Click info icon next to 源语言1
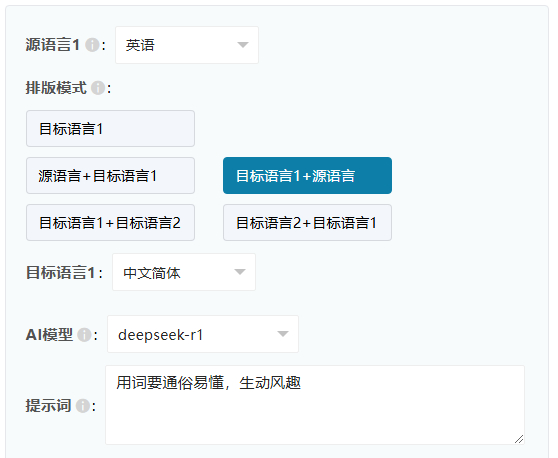 point(93,45)
